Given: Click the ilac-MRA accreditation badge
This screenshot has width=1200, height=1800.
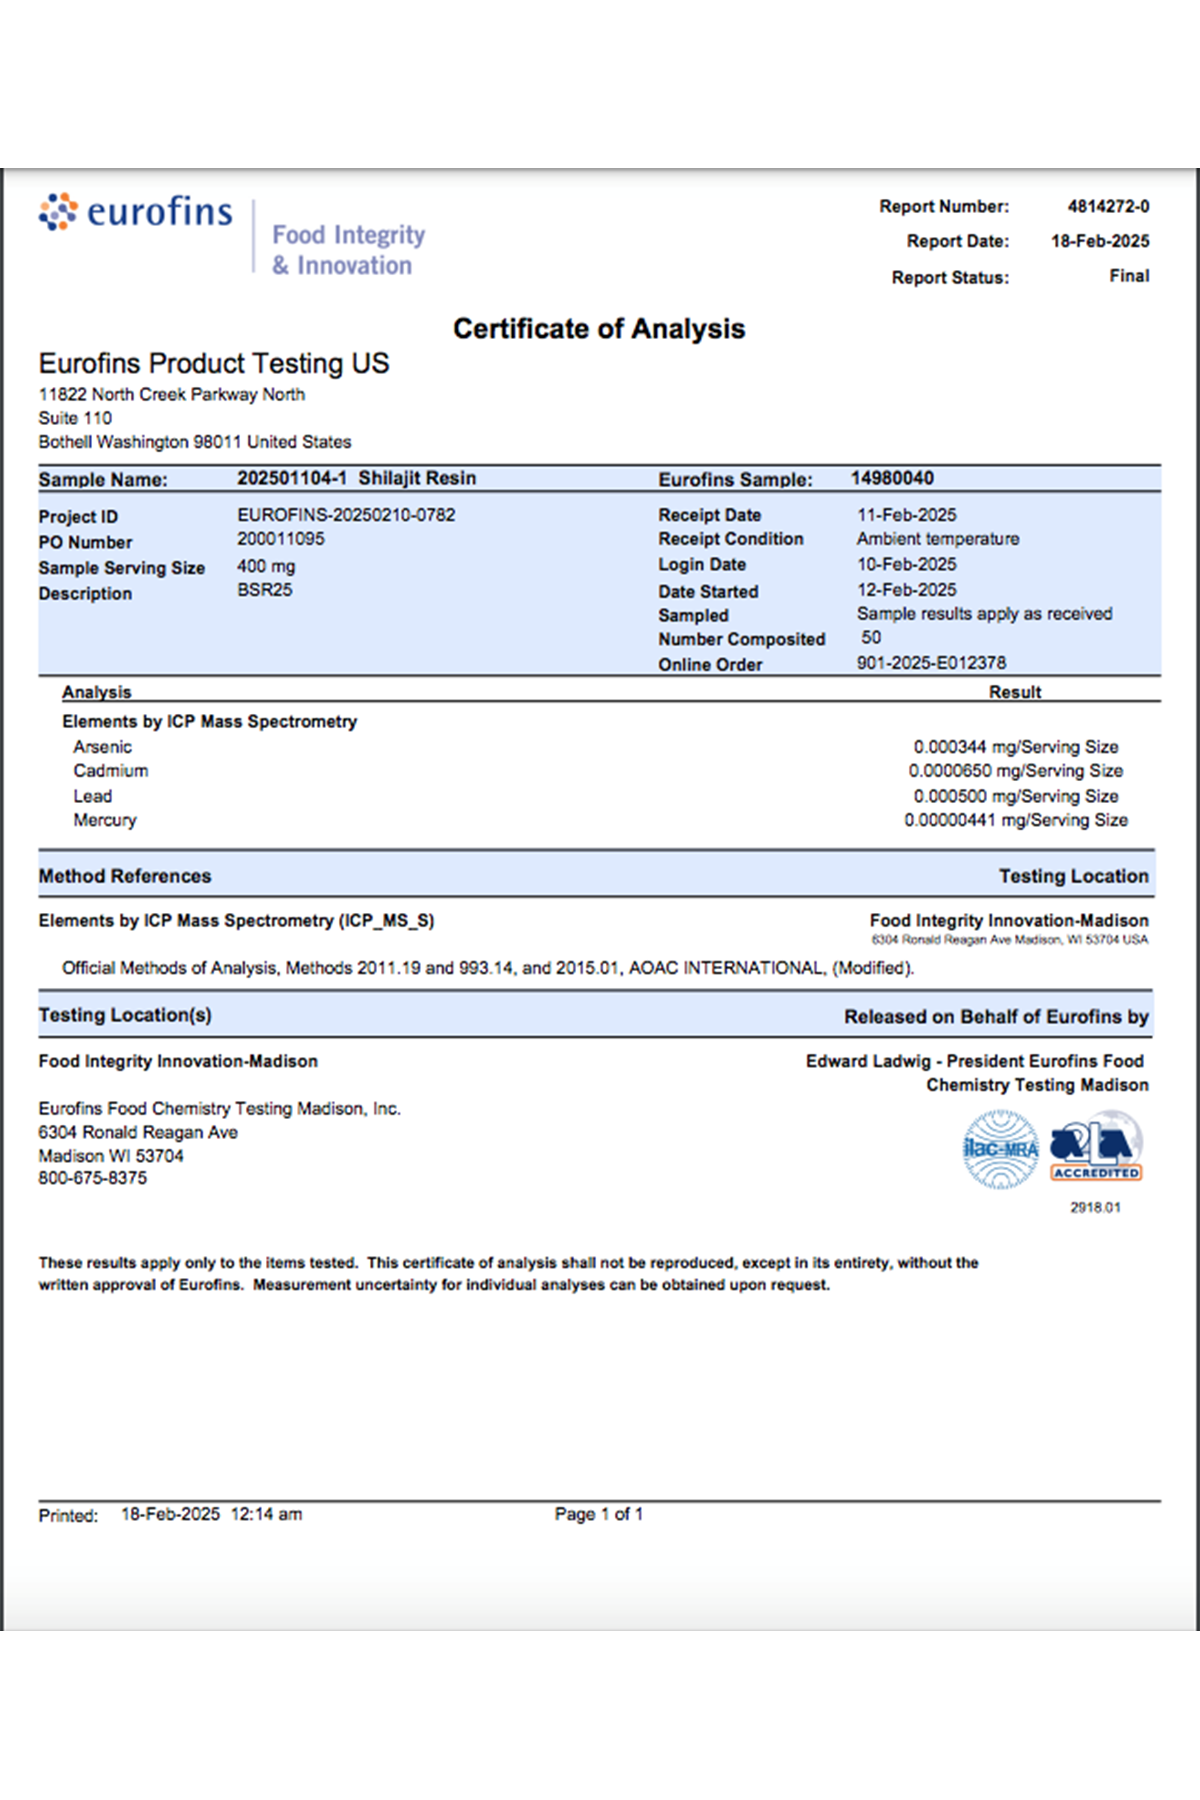Looking at the screenshot, I should 1001,1150.
